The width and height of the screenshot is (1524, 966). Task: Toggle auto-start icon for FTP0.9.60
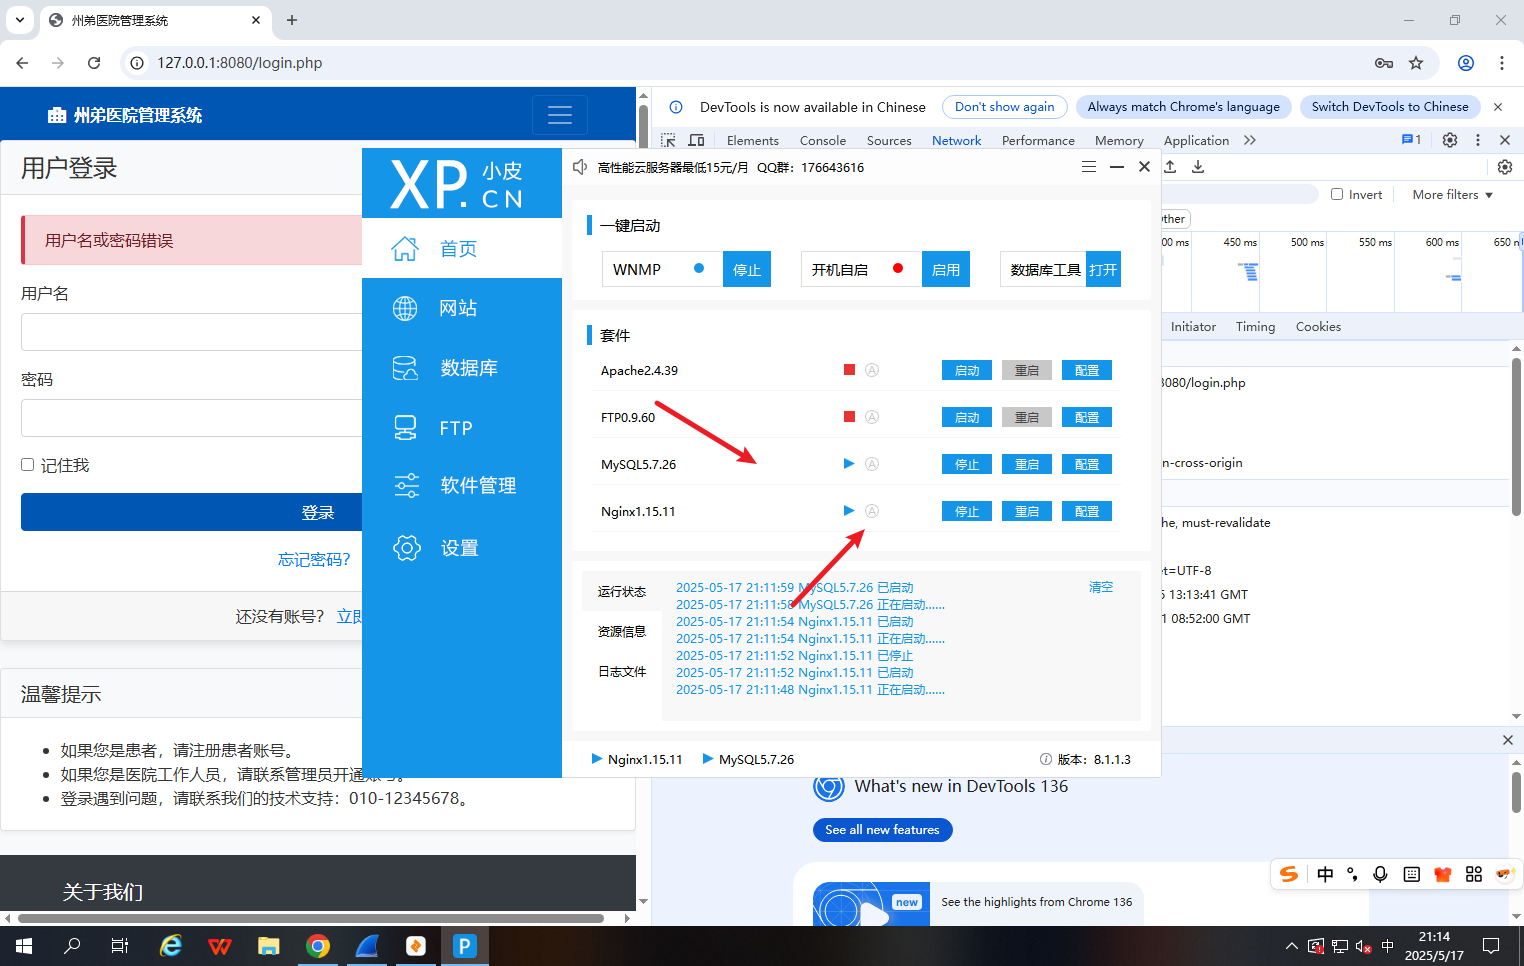coord(872,417)
